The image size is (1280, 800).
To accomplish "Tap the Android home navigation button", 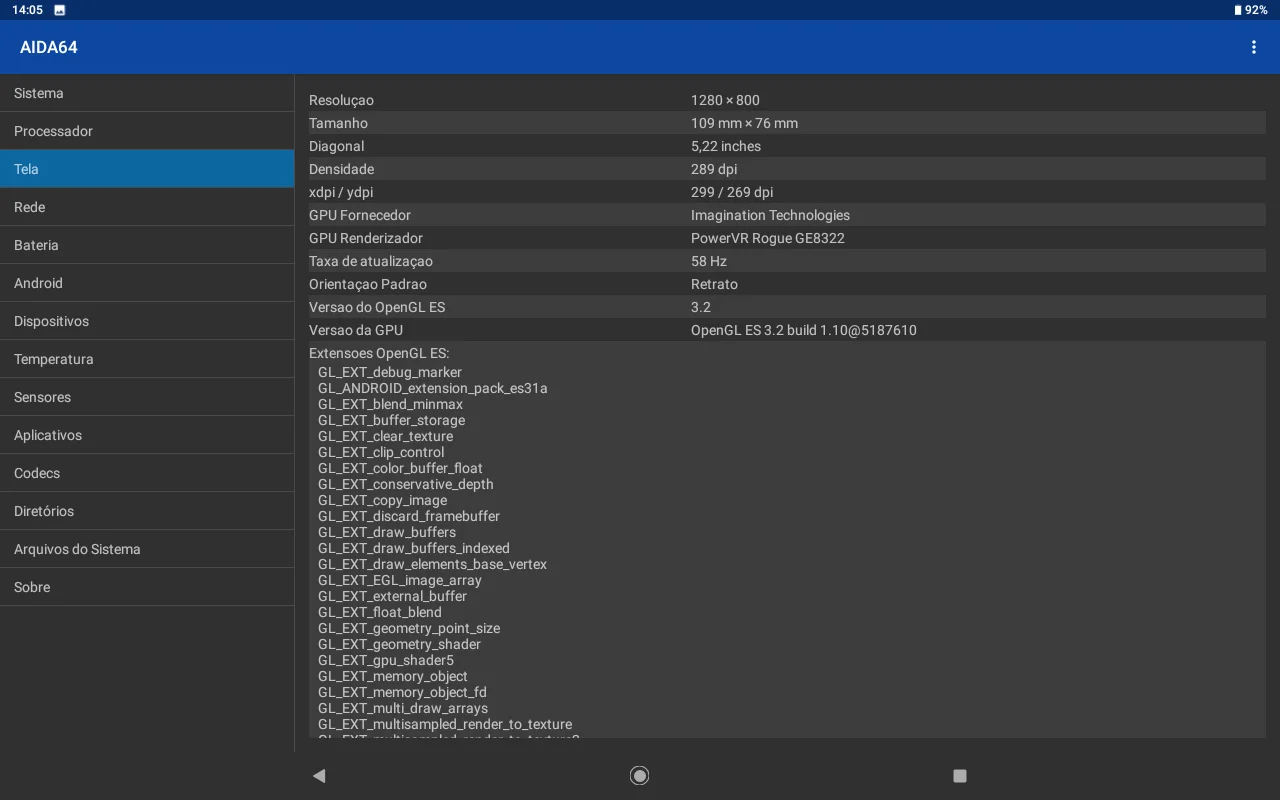I will click(x=640, y=775).
